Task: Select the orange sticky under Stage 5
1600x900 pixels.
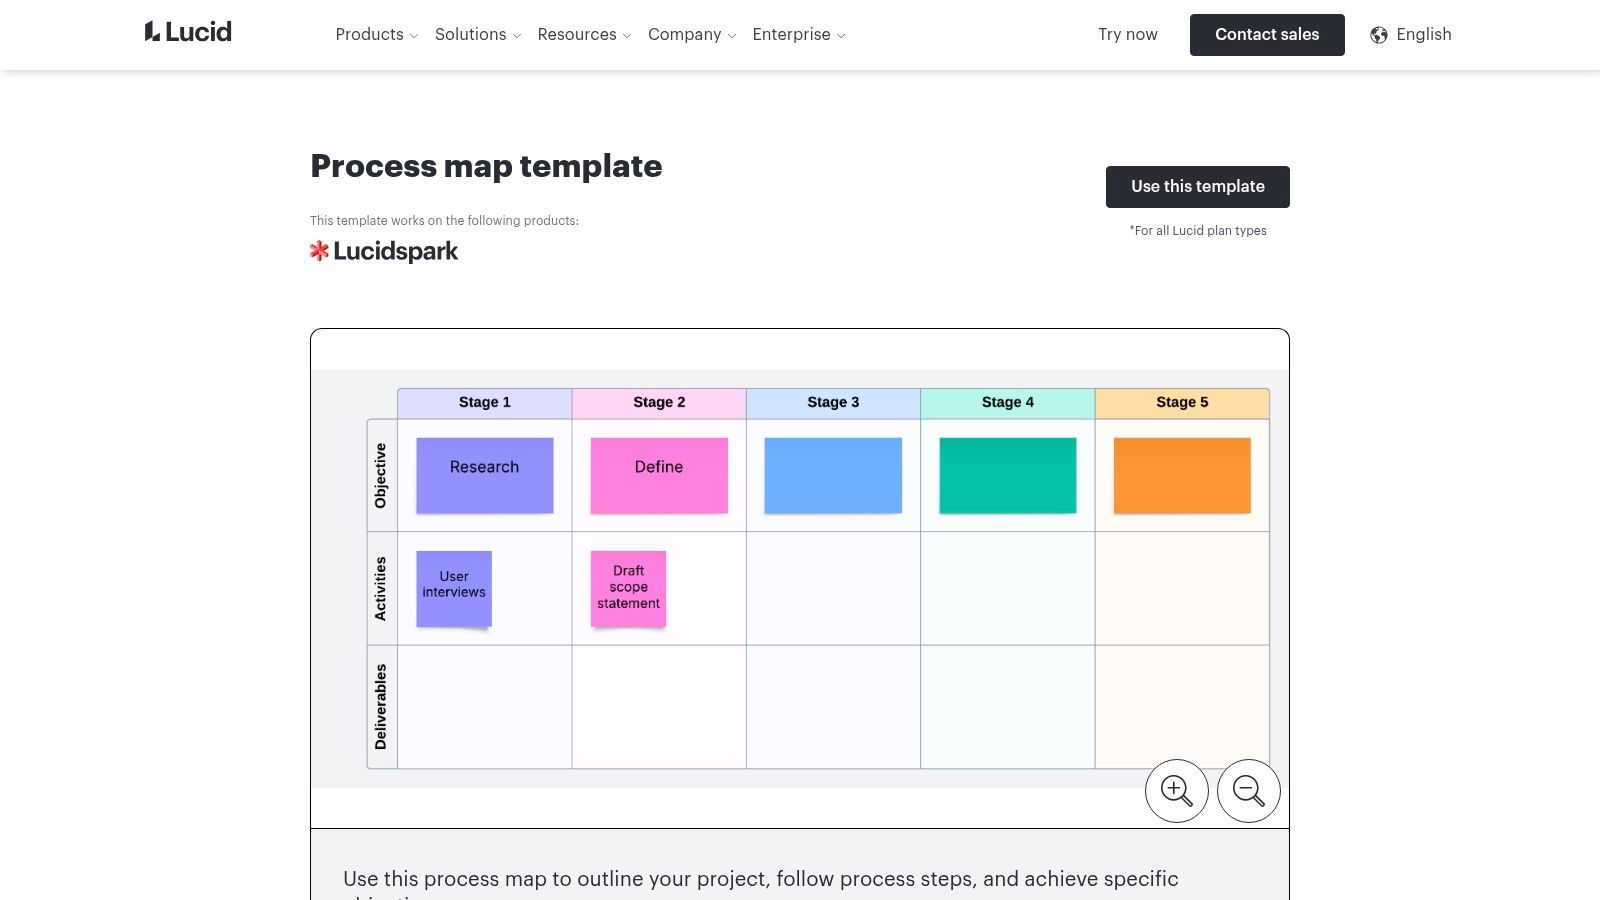Action: [1181, 475]
